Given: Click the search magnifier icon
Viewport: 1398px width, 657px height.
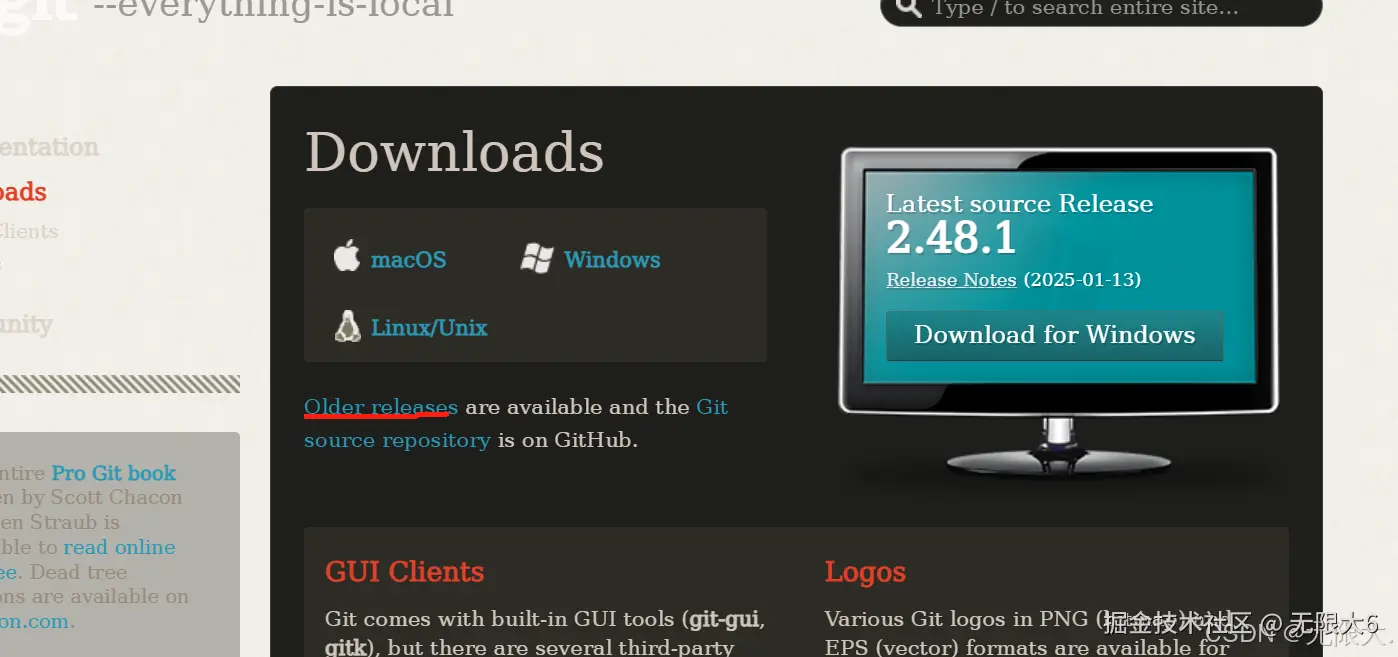Looking at the screenshot, I should [908, 8].
